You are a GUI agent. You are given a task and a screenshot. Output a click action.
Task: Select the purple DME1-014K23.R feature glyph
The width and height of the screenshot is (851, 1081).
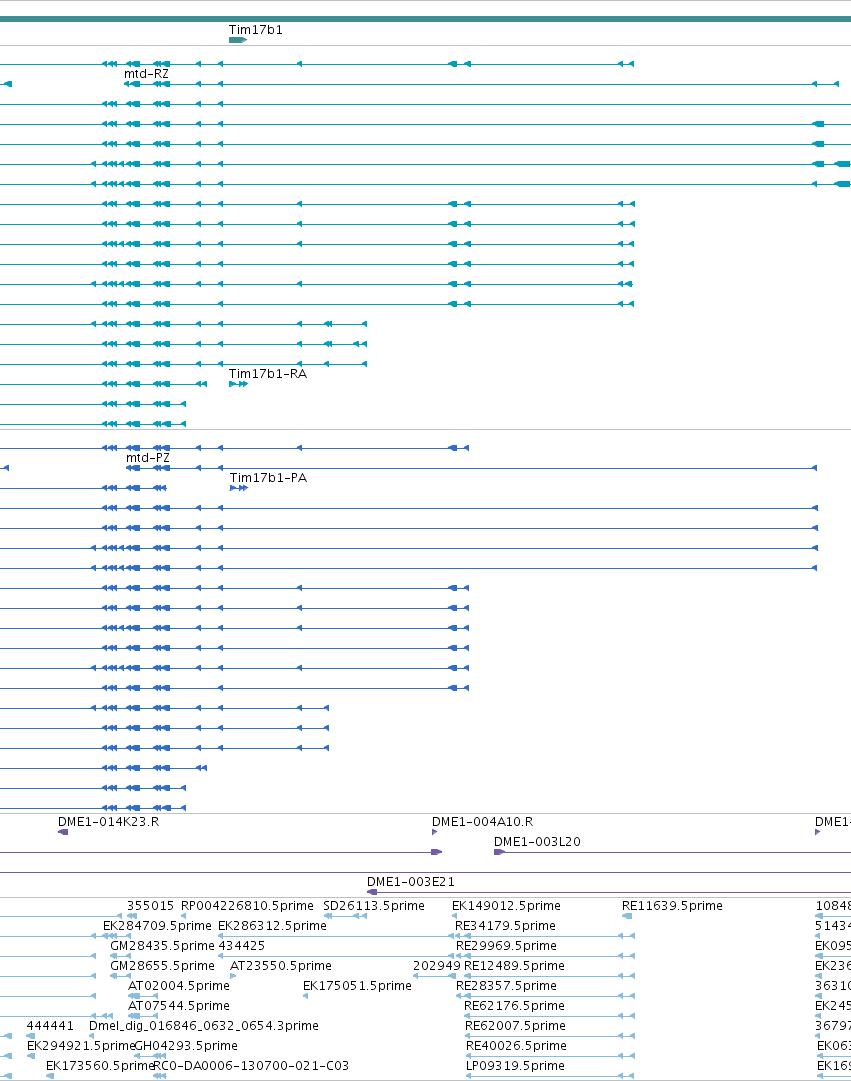click(x=63, y=832)
